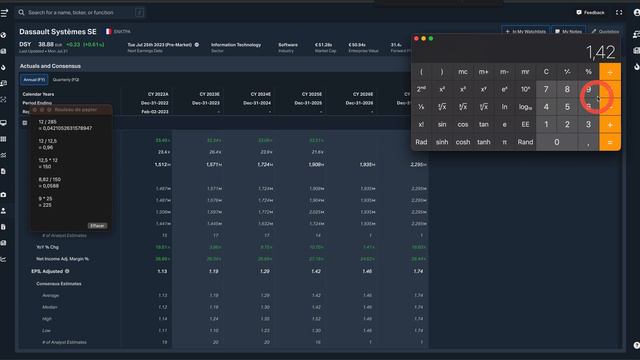
Task: Click the tan key in Calculator
Action: pos(484,124)
